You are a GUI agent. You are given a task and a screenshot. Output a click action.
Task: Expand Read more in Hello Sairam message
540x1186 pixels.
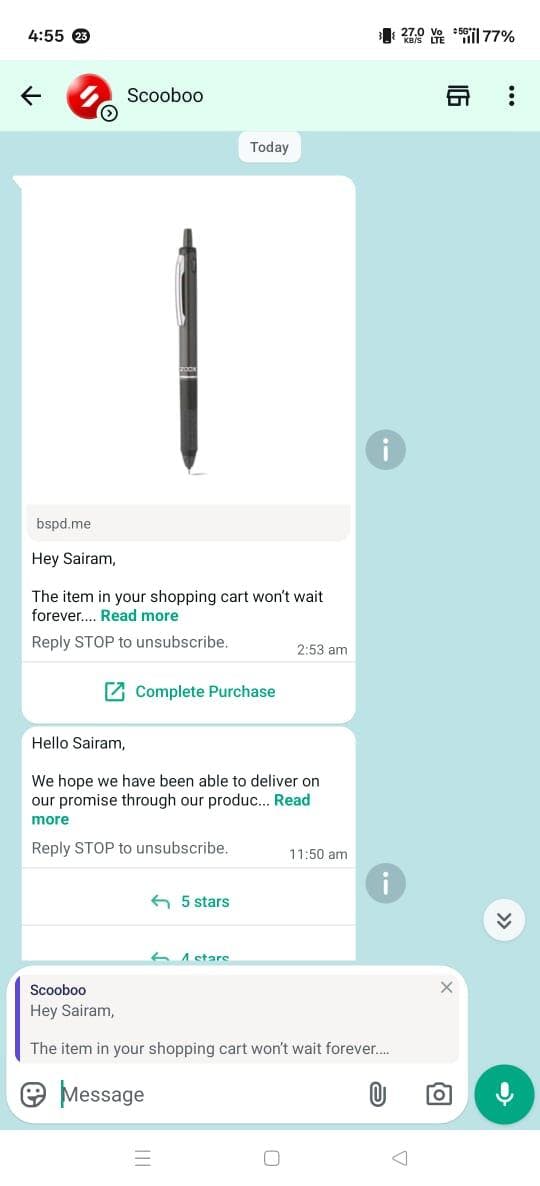tap(171, 809)
